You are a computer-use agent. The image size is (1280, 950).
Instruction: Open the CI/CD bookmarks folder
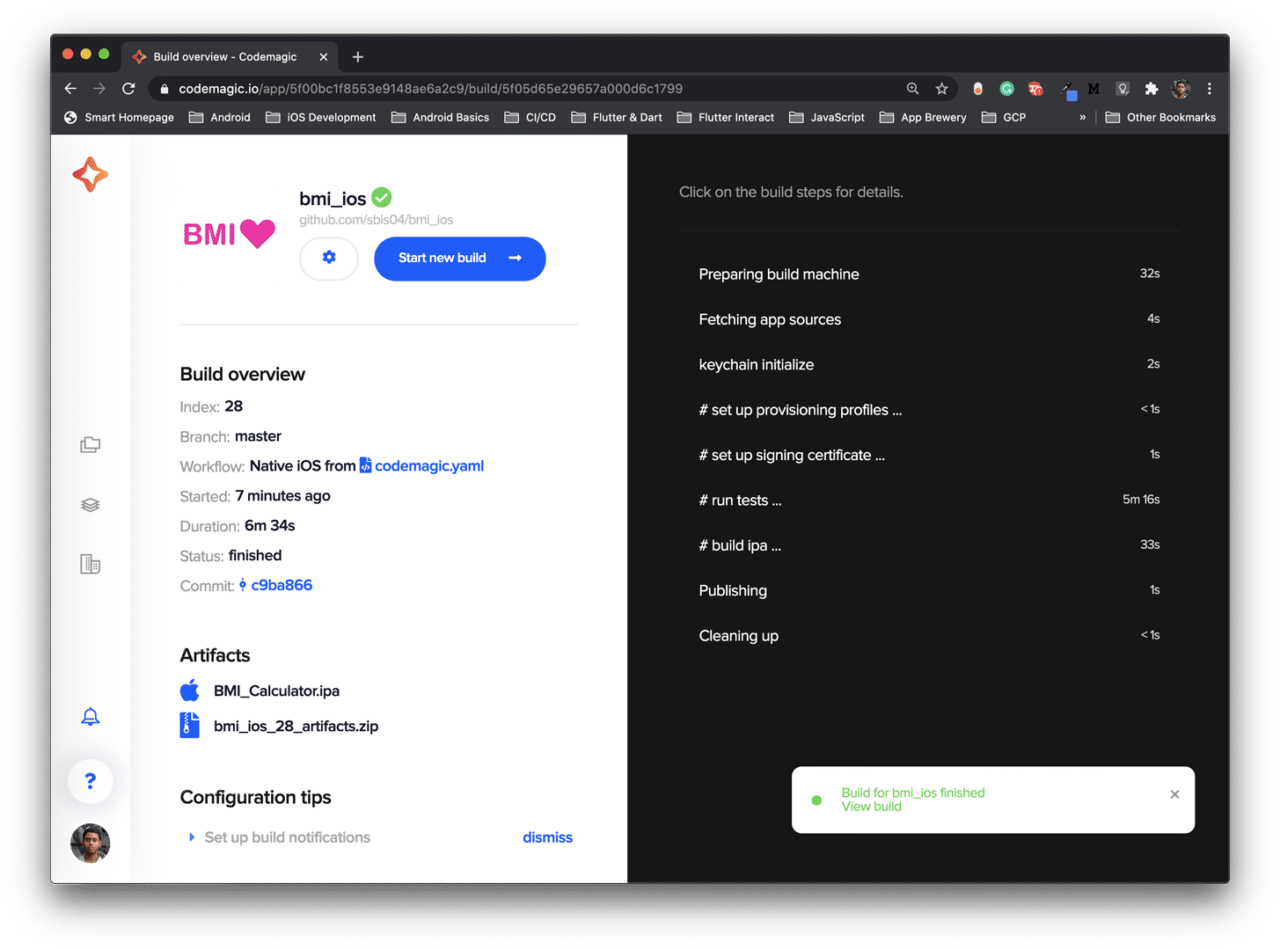point(530,117)
